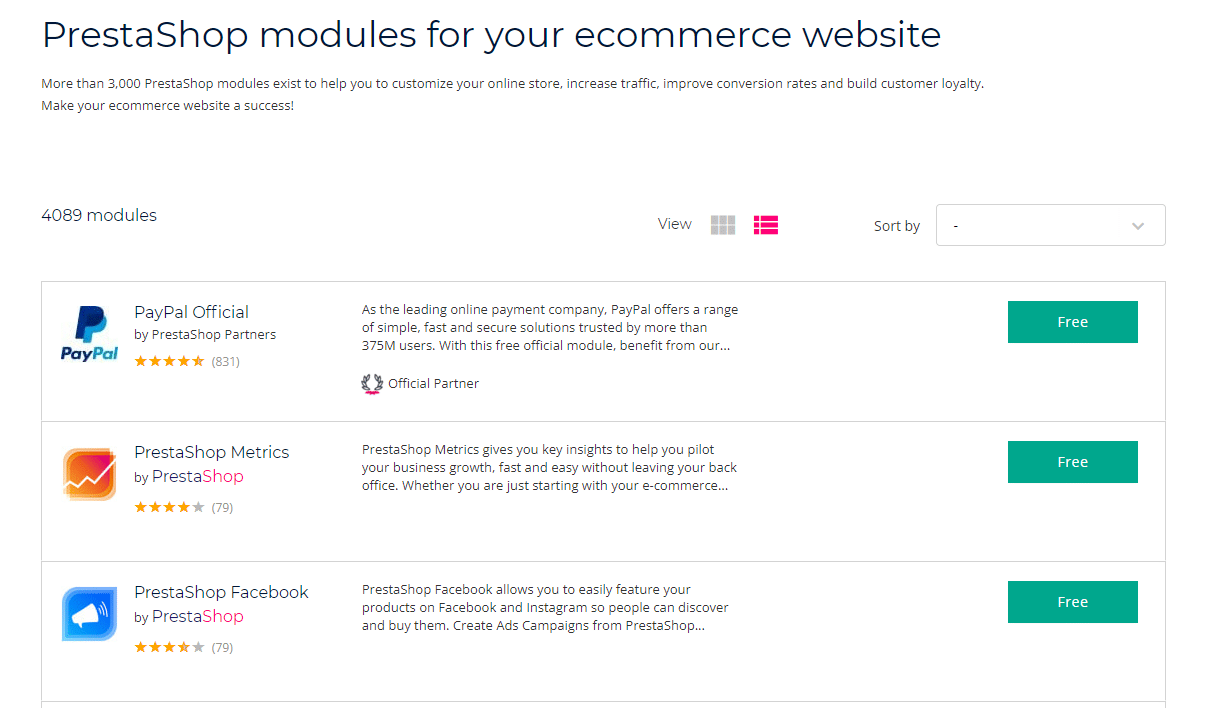Screen dimensions: 1207x708
Task: Click the PrestaShop Facebook megaphone icon
Action: pos(88,612)
